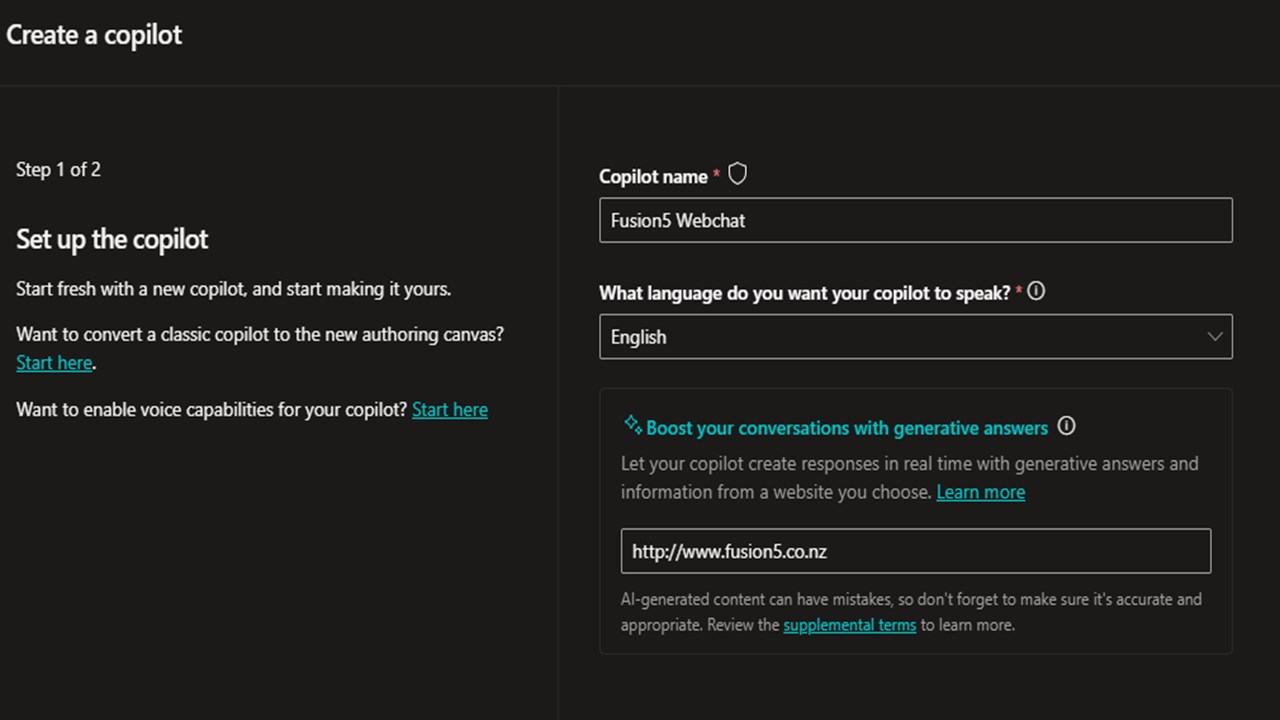Screen dimensions: 1280x720
Task: Open the language dropdown showing English
Action: (x=900, y=337)
